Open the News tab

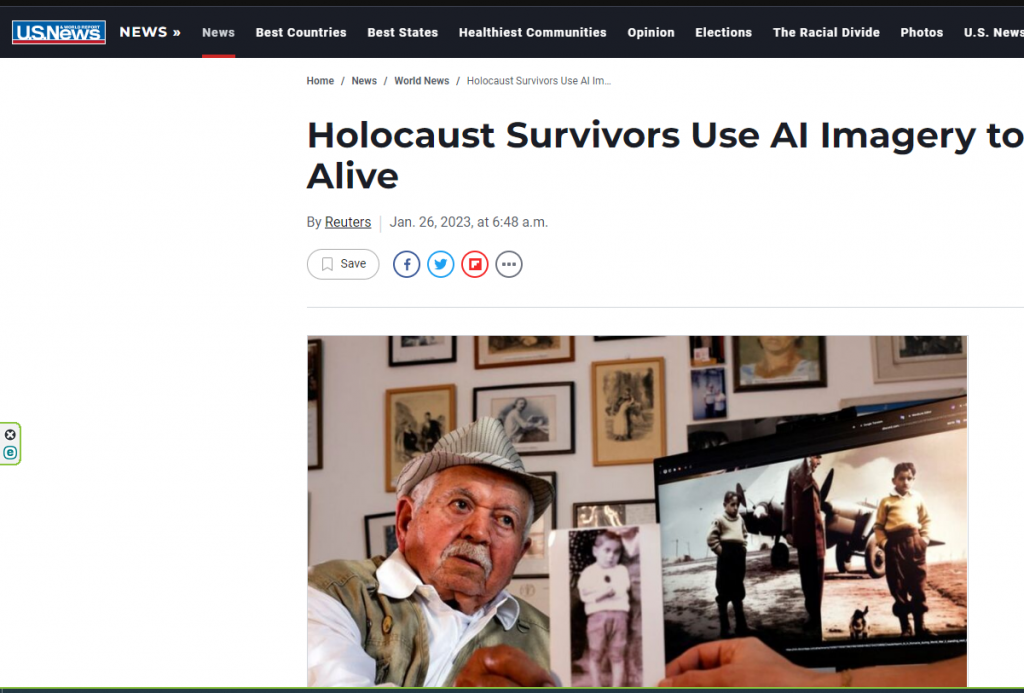point(218,33)
